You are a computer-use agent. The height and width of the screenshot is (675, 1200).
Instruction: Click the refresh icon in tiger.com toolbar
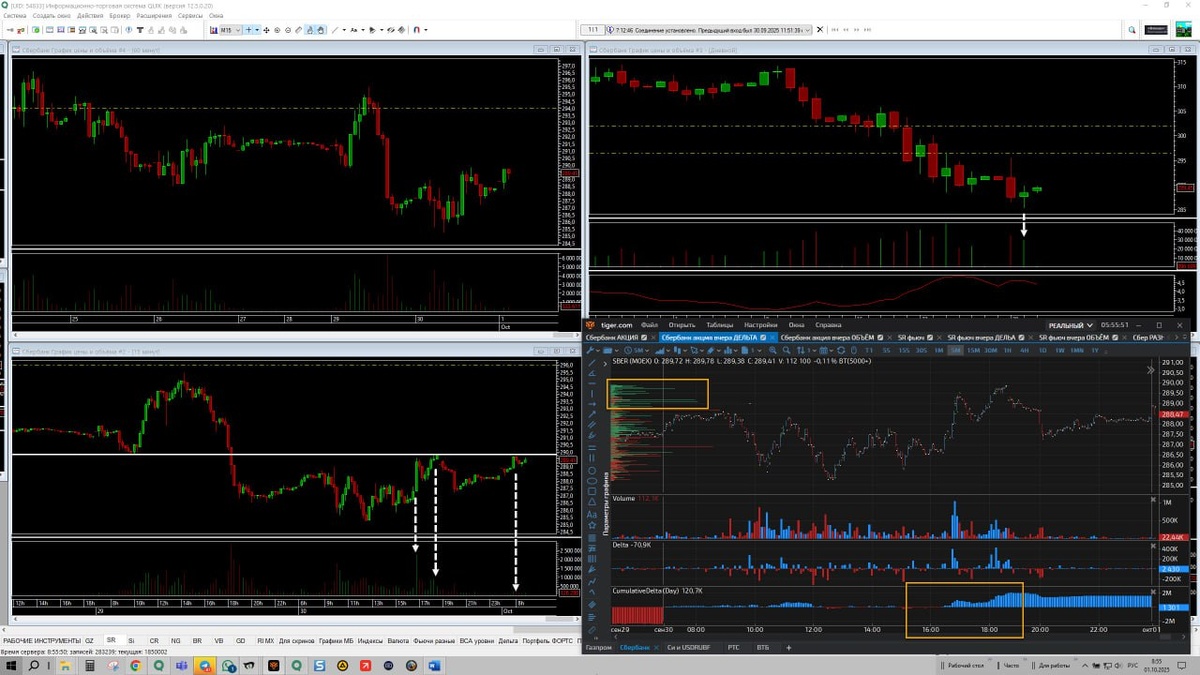point(840,351)
